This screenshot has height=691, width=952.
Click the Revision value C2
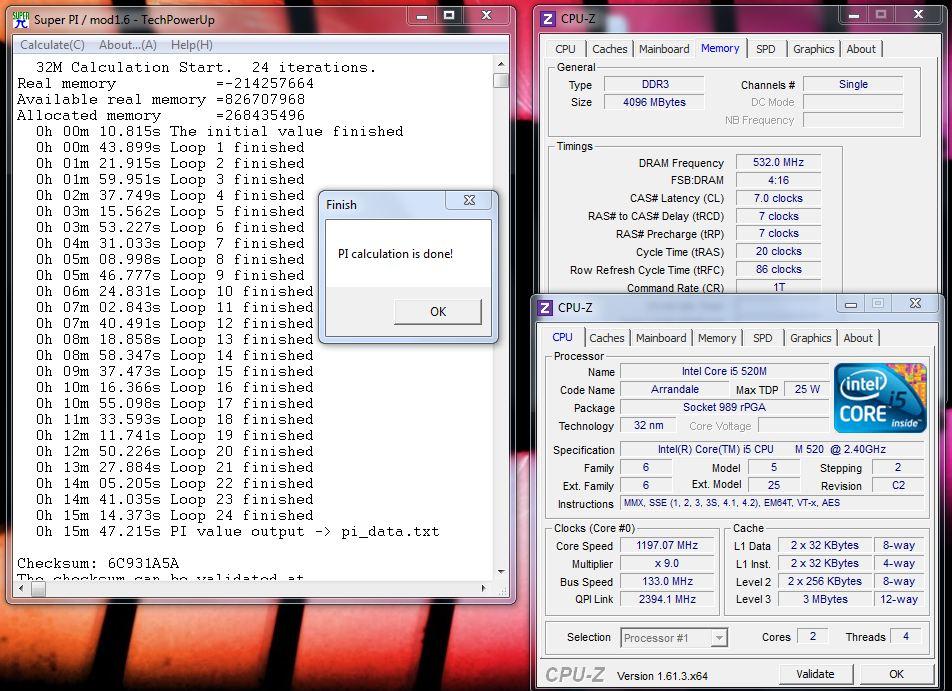click(x=898, y=485)
